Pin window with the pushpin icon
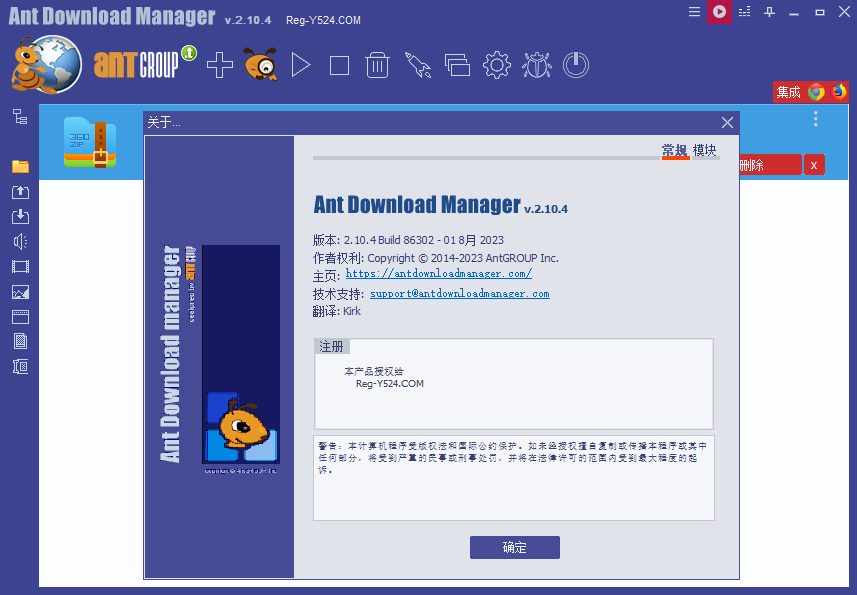 [x=770, y=11]
